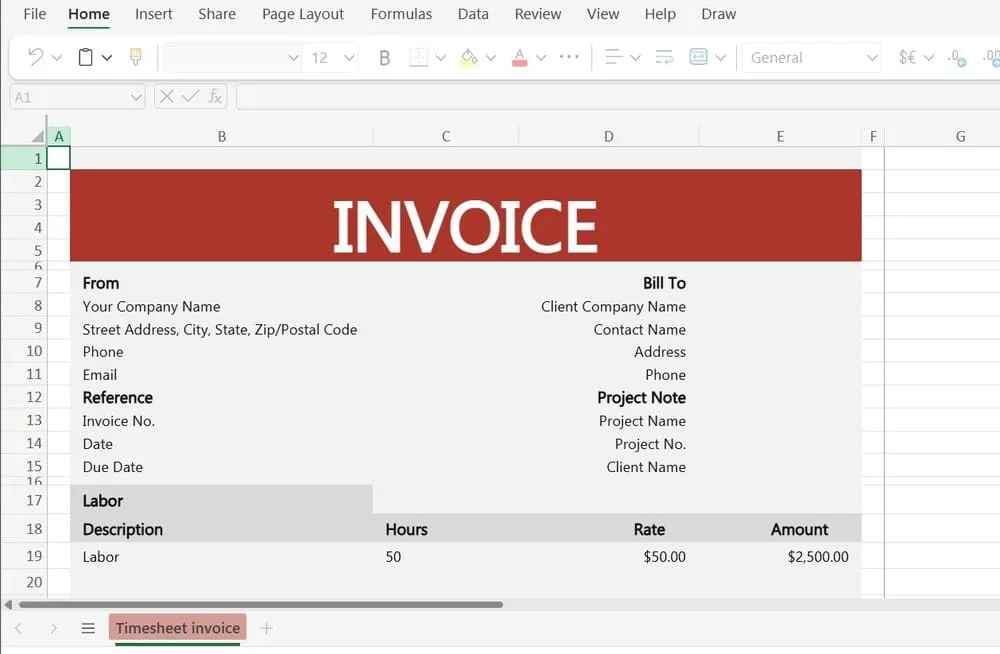This screenshot has width=1000, height=654.
Task: Confirm entry with the check mark
Action: coord(188,96)
